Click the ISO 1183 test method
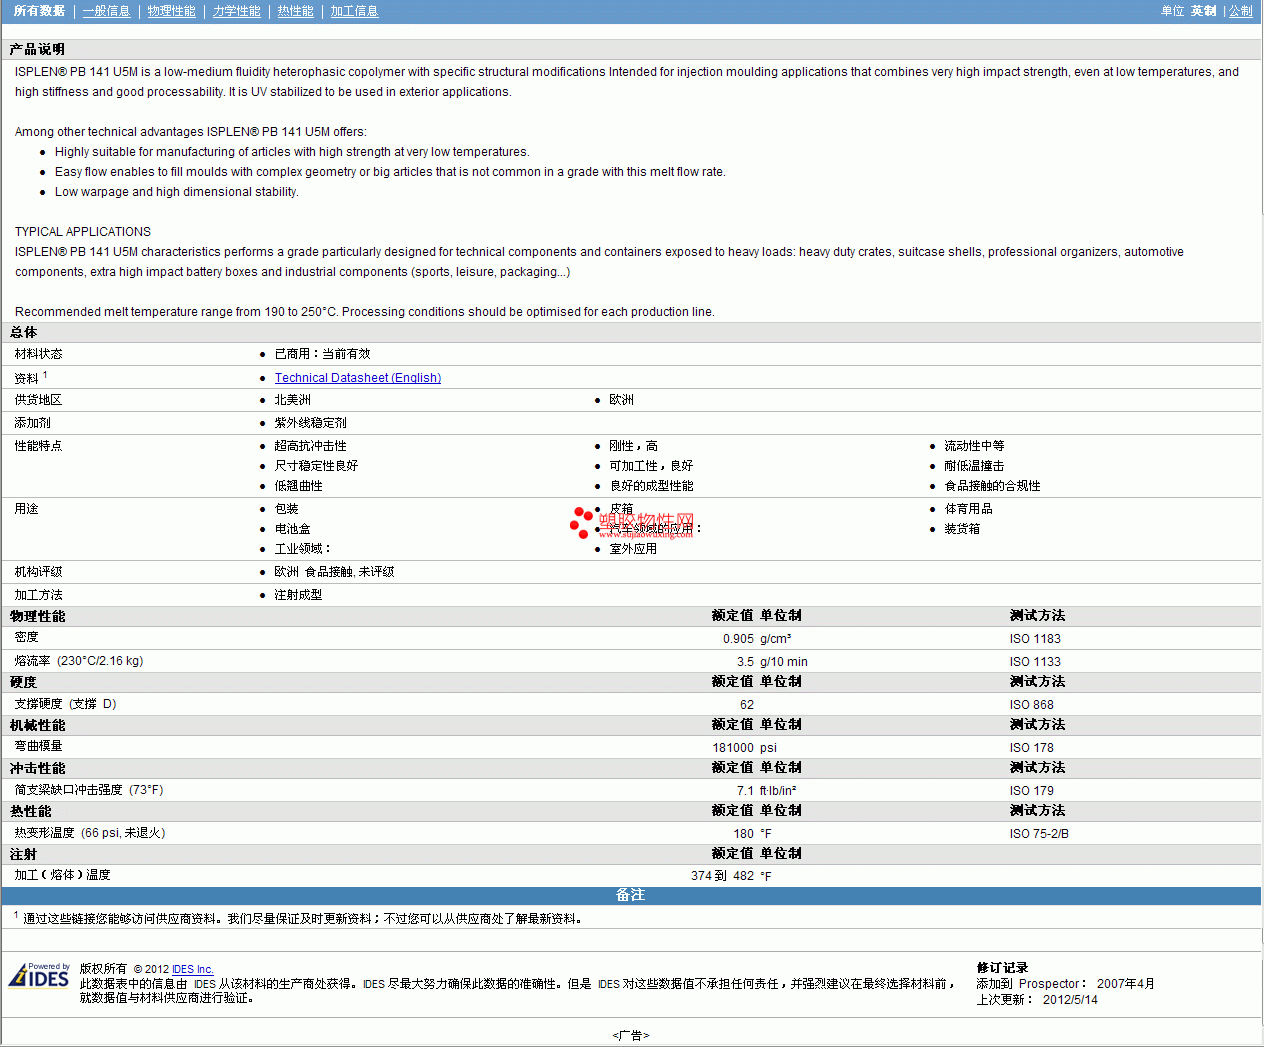Viewport: 1264px width, 1047px height. (x=1035, y=639)
